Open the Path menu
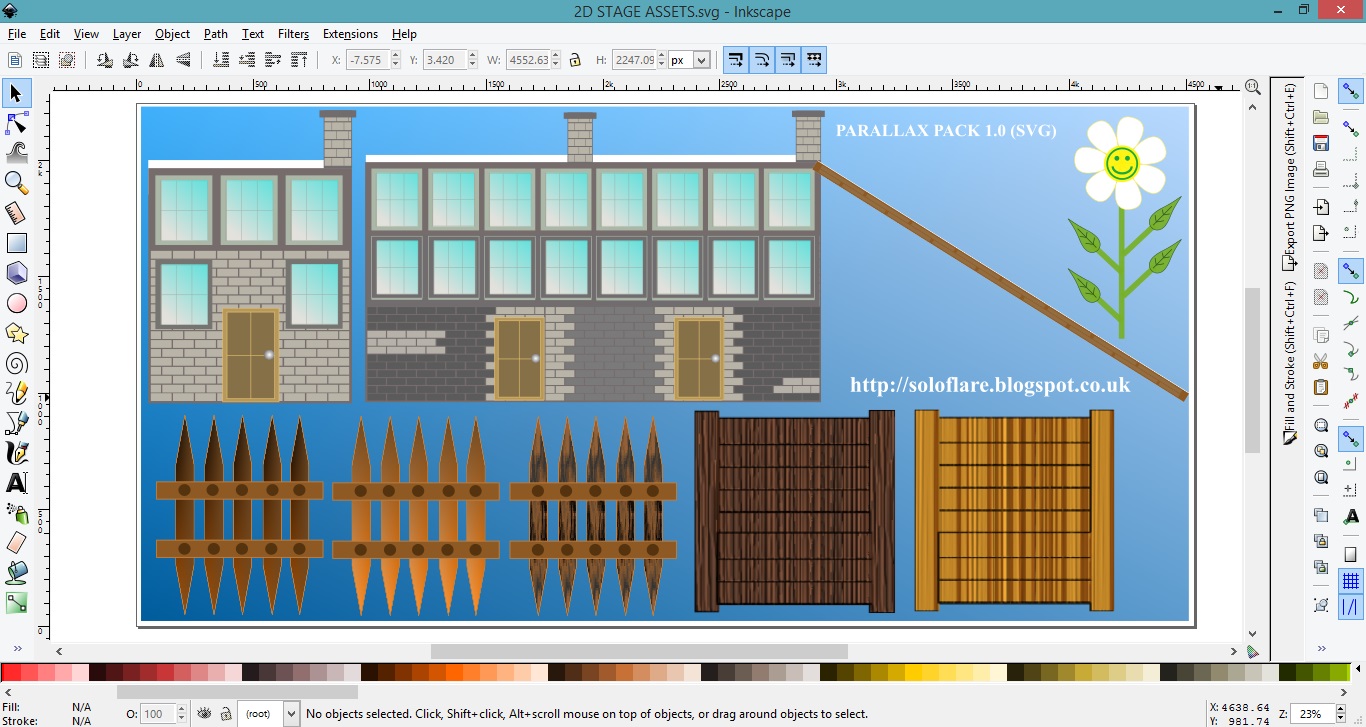1366x727 pixels. [216, 34]
